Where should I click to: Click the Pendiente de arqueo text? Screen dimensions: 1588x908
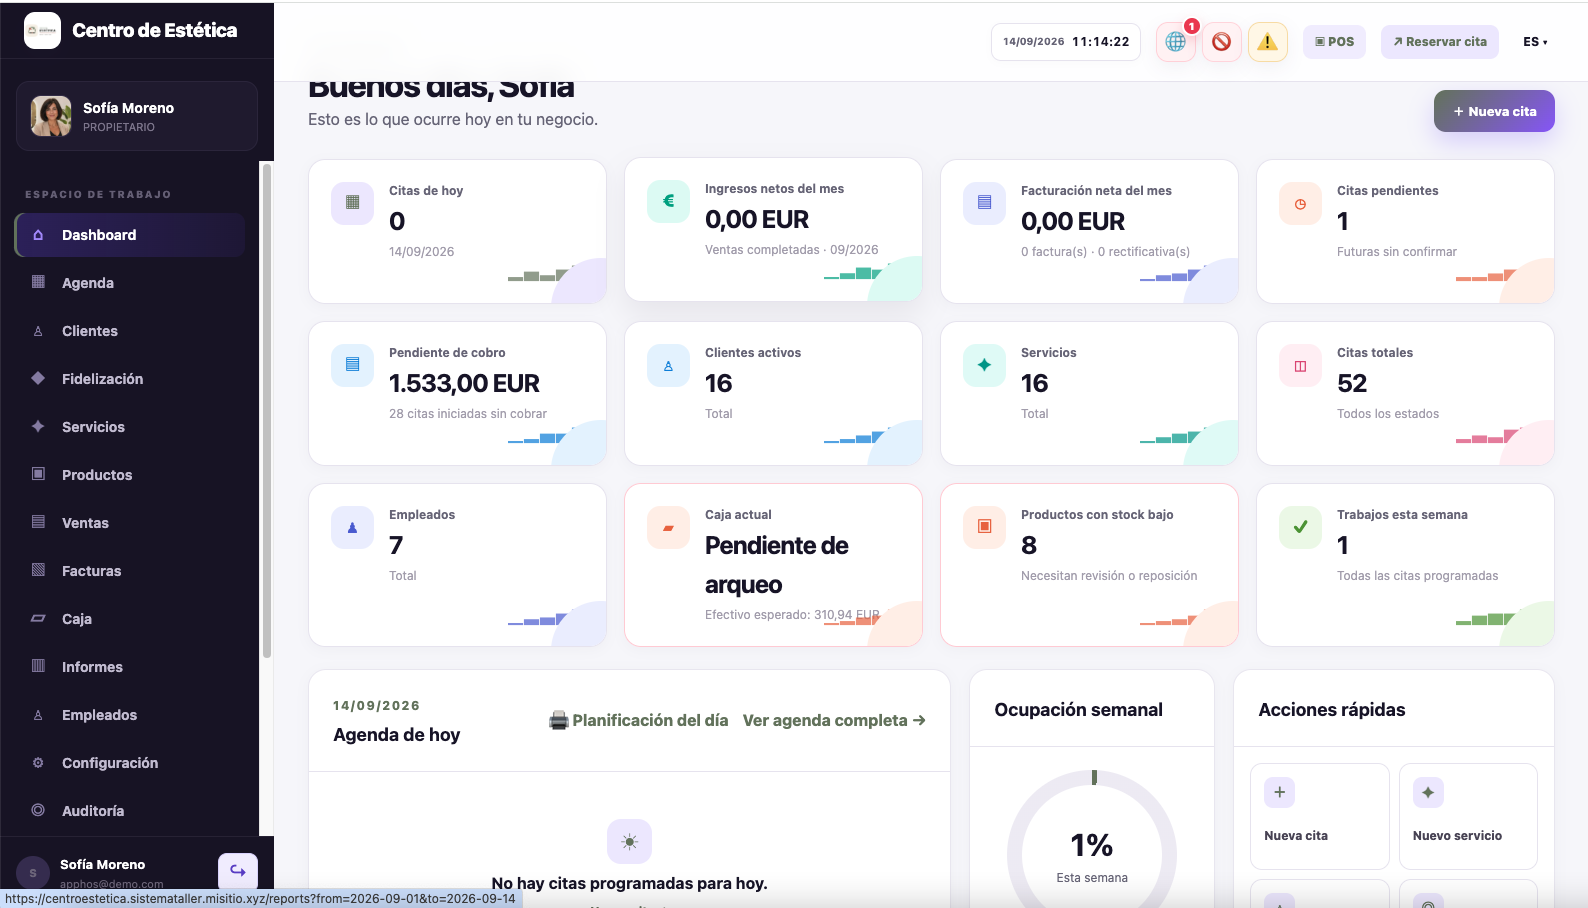[x=776, y=565]
